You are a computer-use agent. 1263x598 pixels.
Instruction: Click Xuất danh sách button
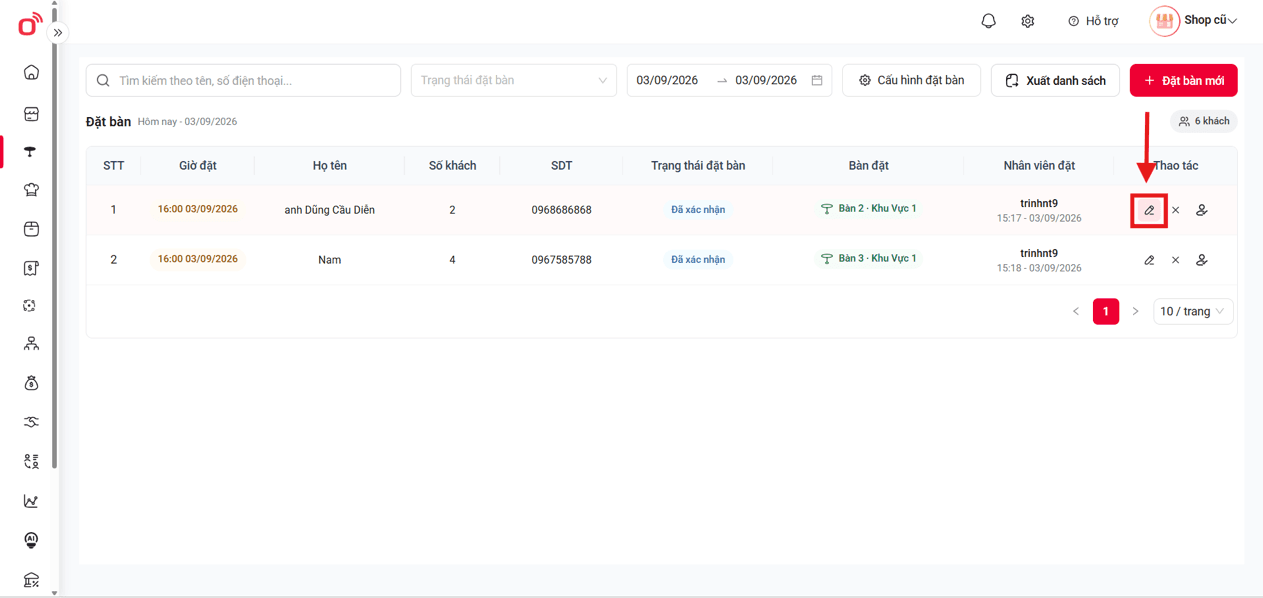coord(1055,80)
